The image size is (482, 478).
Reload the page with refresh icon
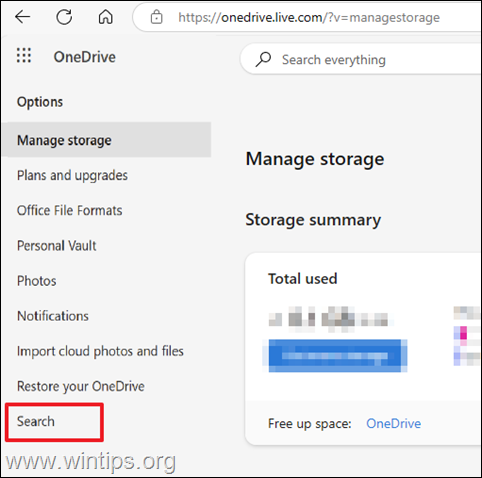coord(64,17)
